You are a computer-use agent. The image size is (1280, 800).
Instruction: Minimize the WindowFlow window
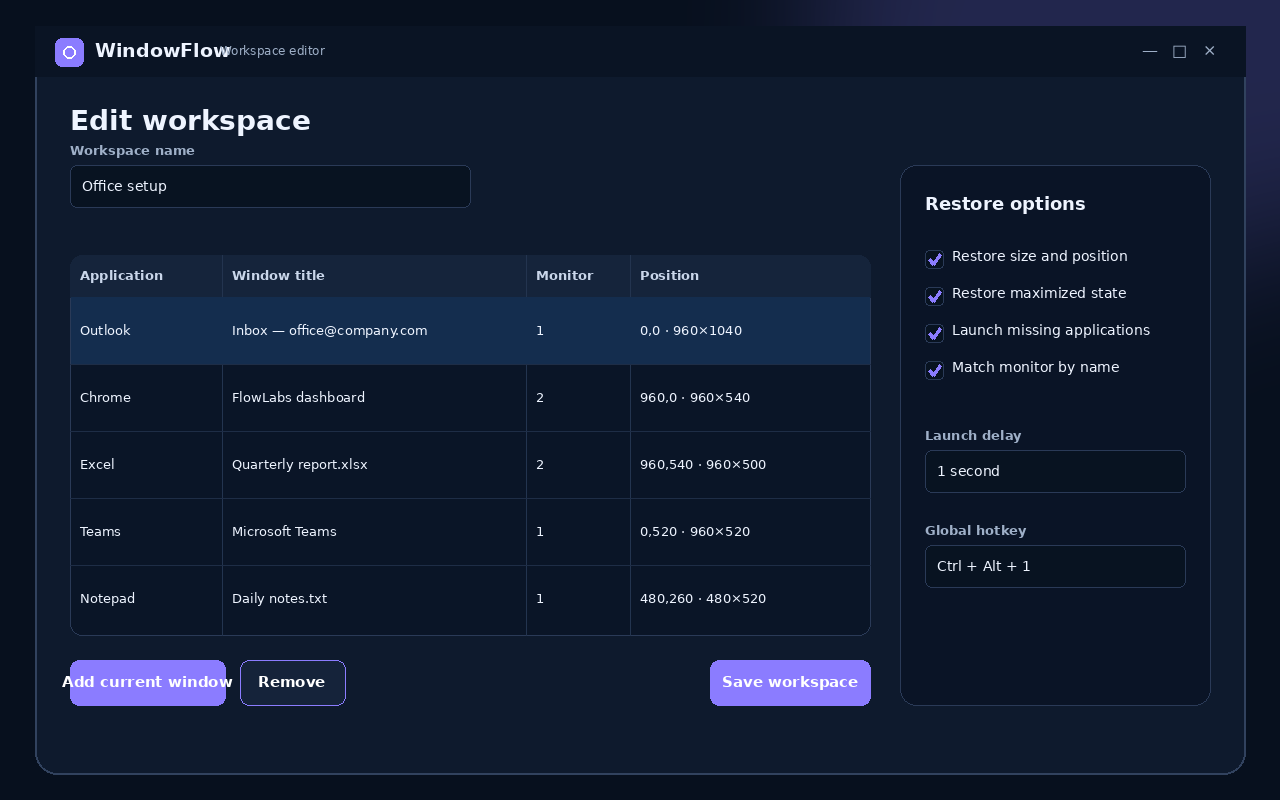tap(1150, 51)
